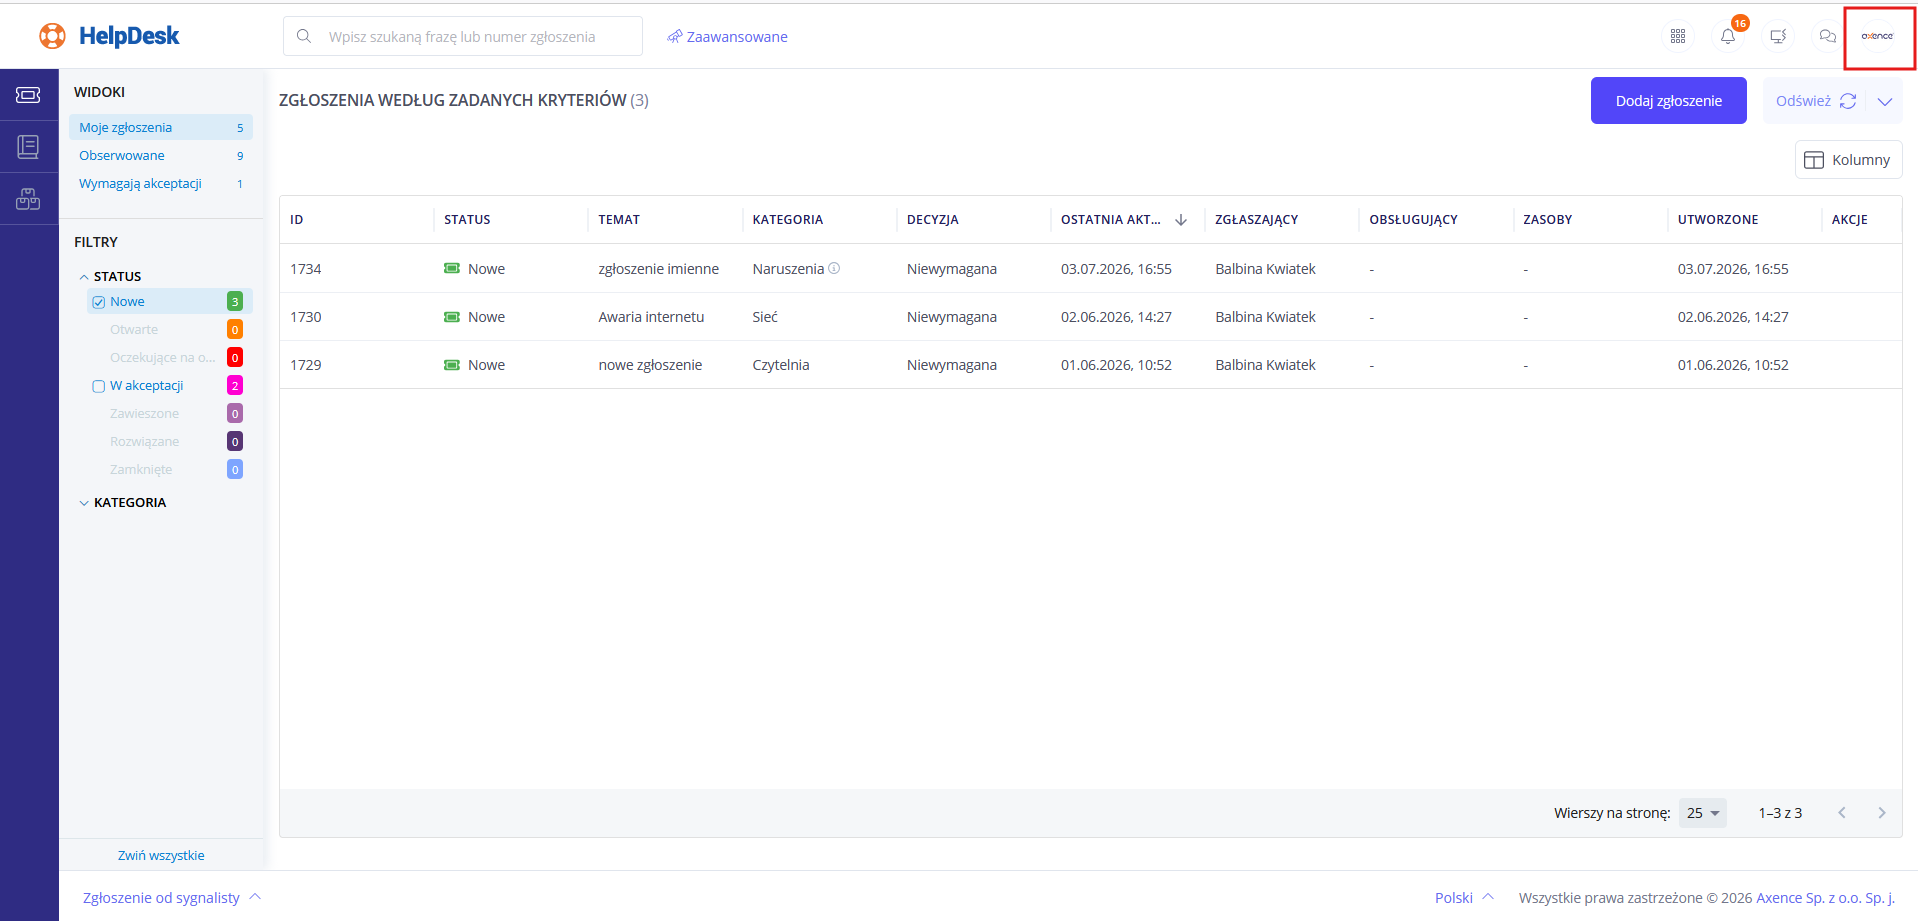Open ticket zgłoszenie imienne

pyautogui.click(x=658, y=269)
